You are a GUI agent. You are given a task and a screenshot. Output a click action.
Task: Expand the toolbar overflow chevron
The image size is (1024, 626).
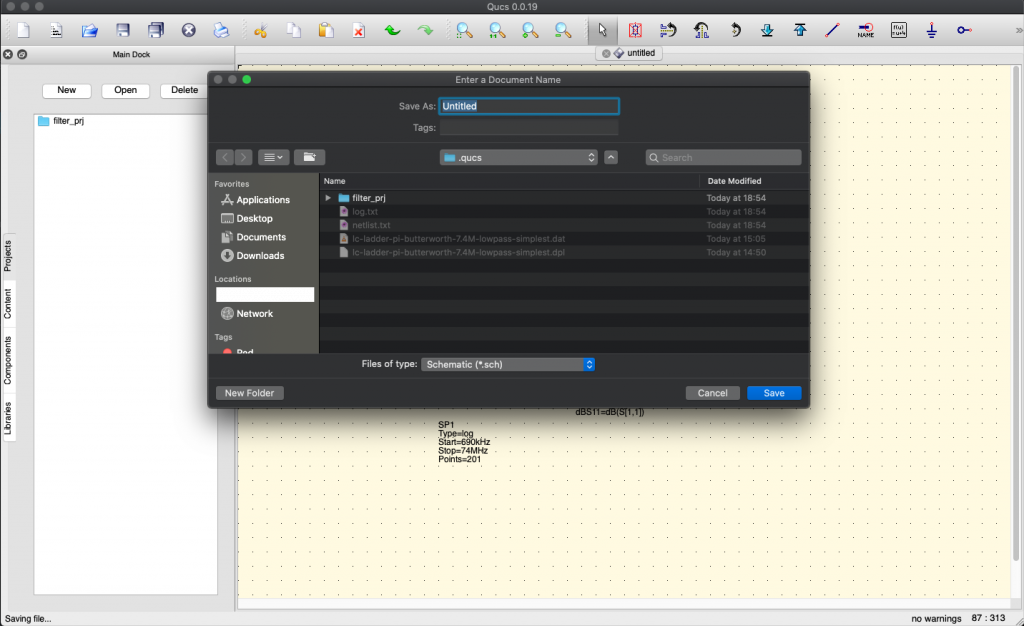click(x=1018, y=30)
